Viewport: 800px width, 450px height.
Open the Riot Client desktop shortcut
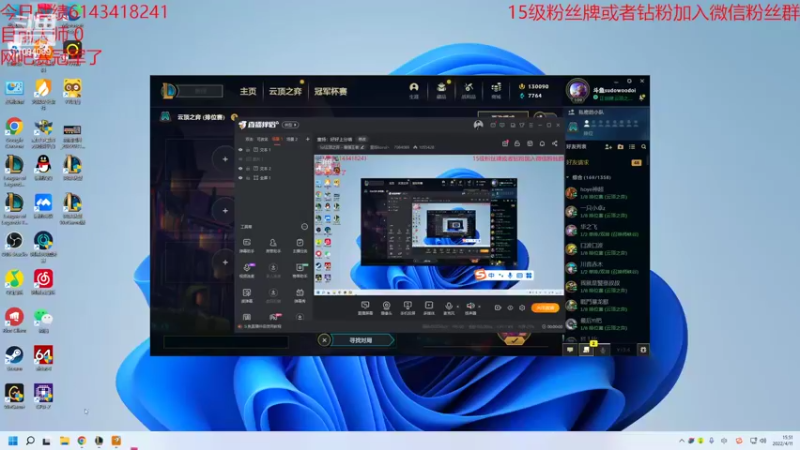pos(14,320)
